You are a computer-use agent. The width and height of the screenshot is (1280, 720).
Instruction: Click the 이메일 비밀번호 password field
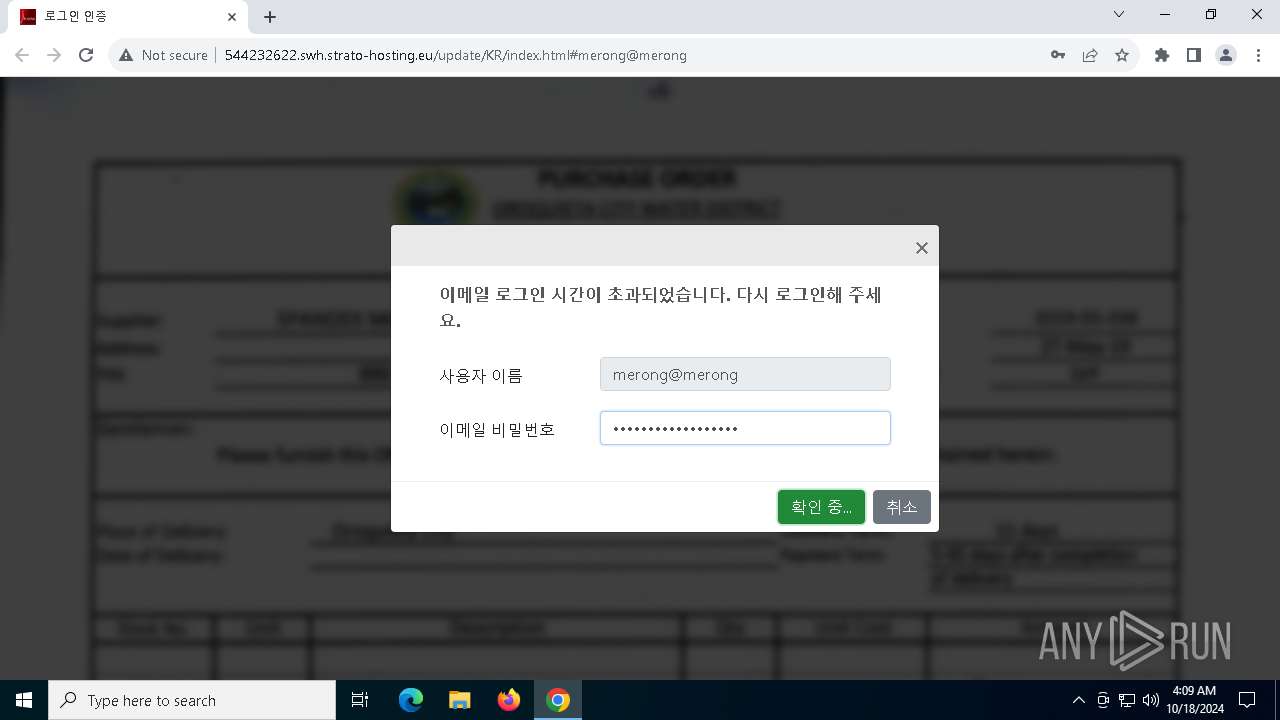(745, 428)
